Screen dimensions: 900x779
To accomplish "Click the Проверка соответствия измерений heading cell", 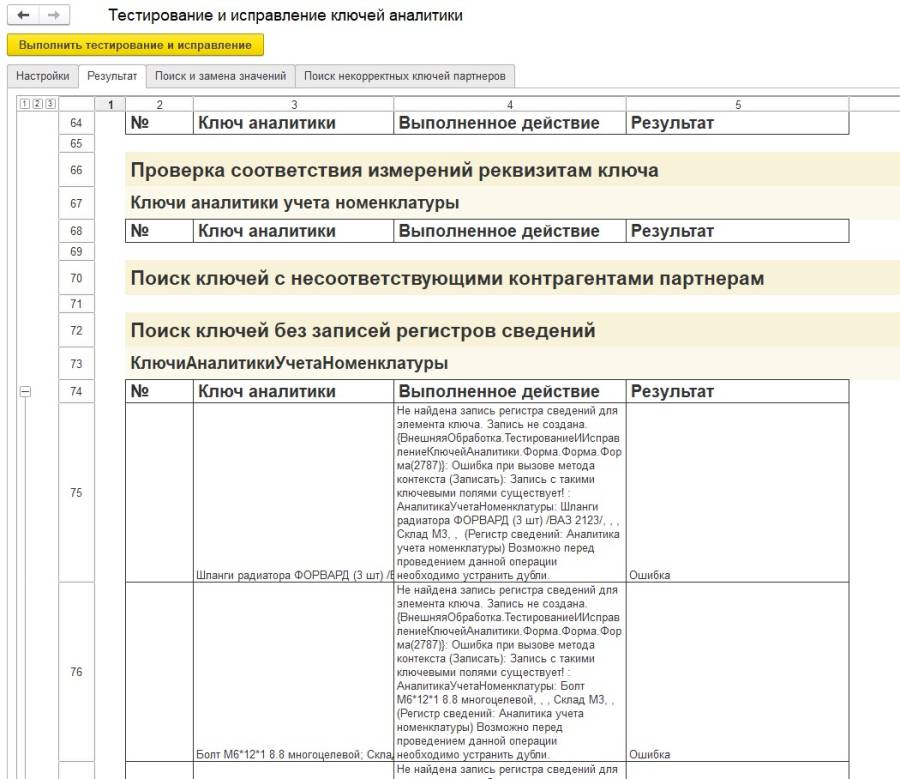I will point(395,171).
